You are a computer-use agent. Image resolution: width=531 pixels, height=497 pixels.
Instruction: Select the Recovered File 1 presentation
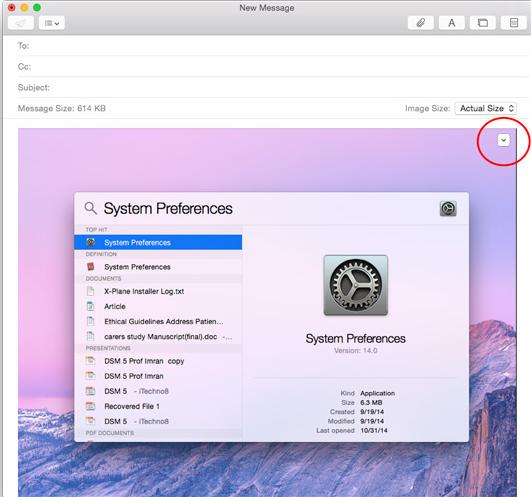(158, 406)
